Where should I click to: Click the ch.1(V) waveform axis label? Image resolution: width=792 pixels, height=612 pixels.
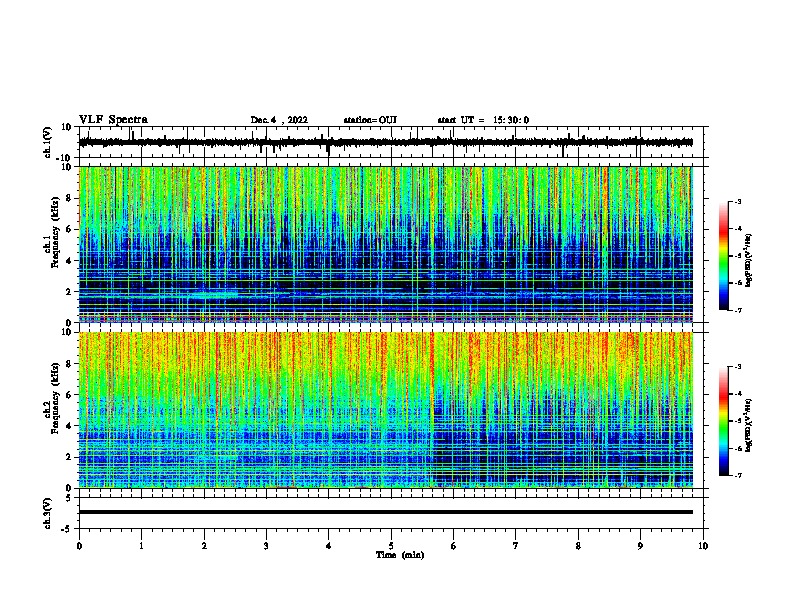click(48, 142)
